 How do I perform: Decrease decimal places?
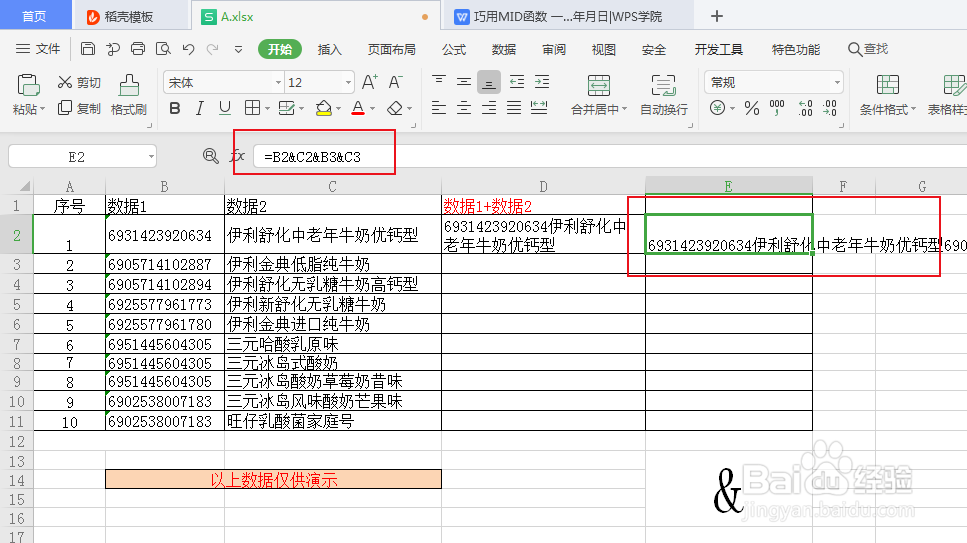click(830, 109)
